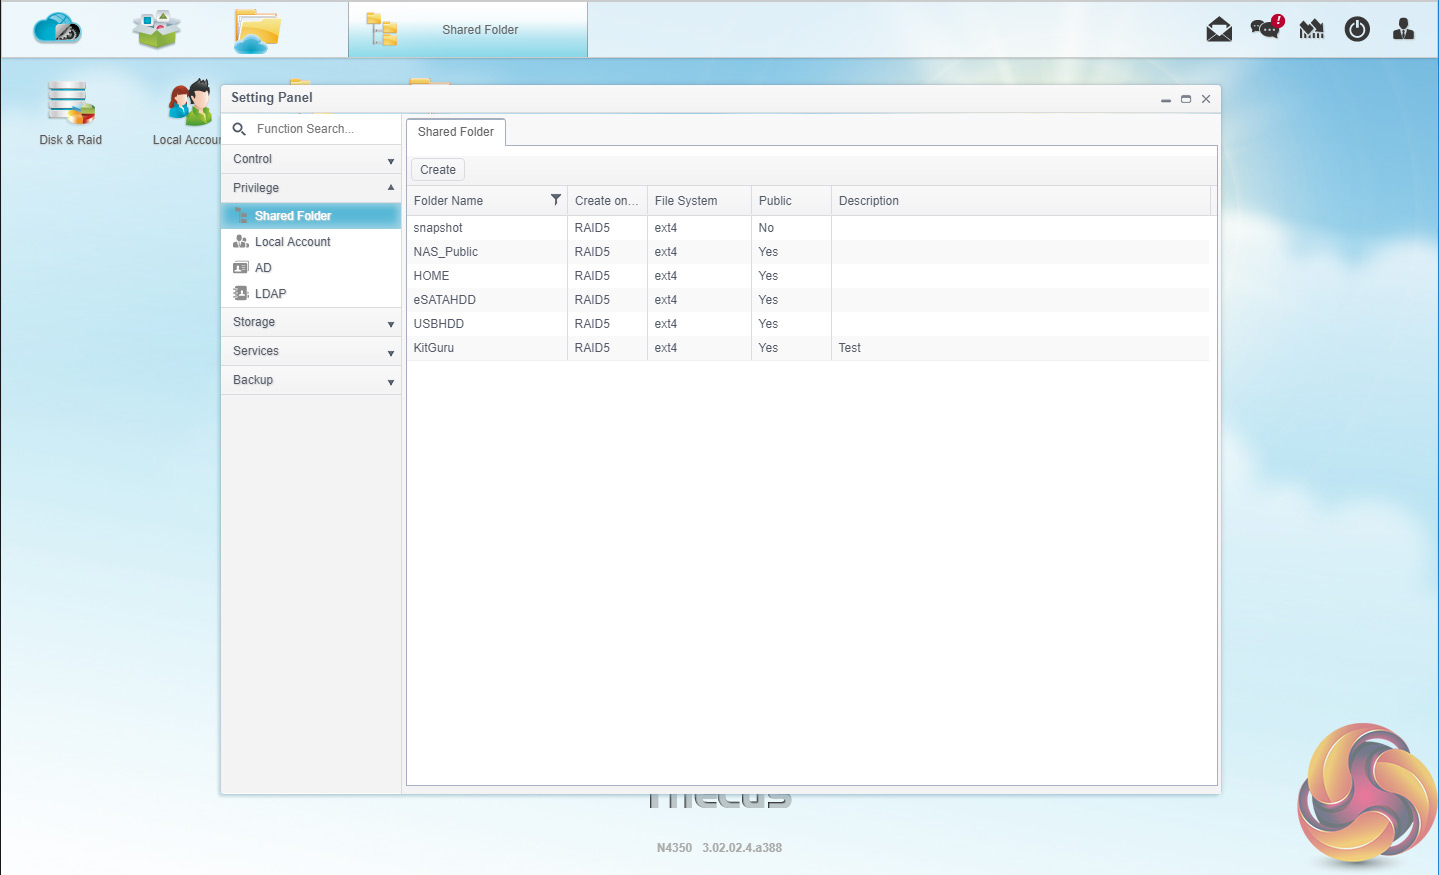1439x875 pixels.
Task: Click the Folder Name column filter icon
Action: (556, 200)
